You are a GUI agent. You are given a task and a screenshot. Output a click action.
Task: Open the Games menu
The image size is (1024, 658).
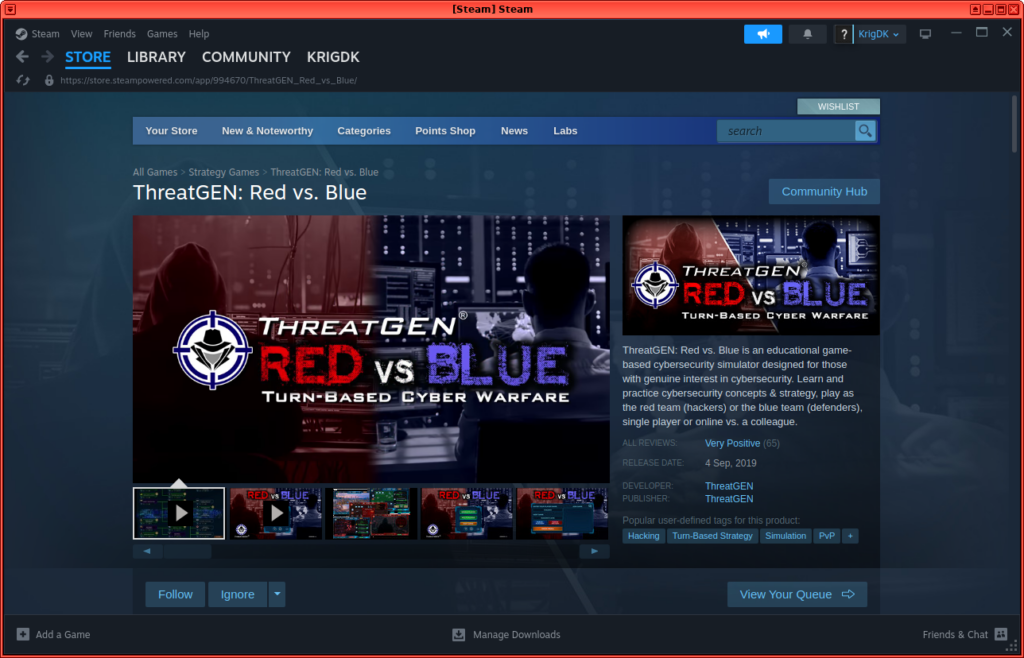click(162, 34)
